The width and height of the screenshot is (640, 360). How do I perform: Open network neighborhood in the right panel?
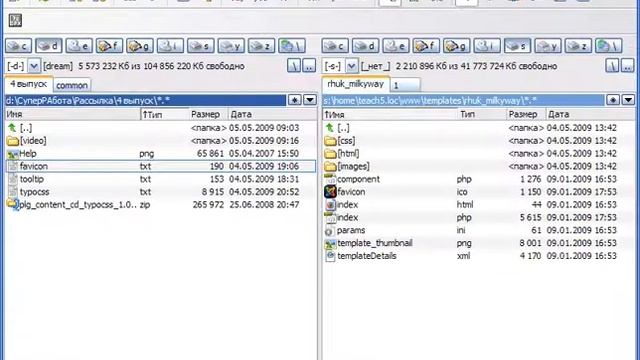[x=609, y=46]
